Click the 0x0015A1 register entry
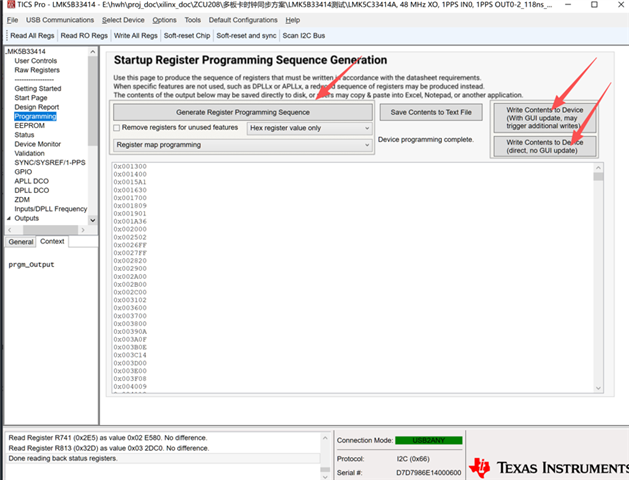Image resolution: width=629 pixels, height=480 pixels. click(130, 182)
